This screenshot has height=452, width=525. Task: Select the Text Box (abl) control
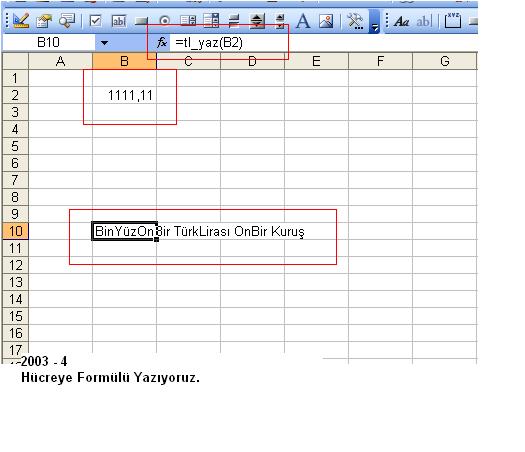point(119,21)
